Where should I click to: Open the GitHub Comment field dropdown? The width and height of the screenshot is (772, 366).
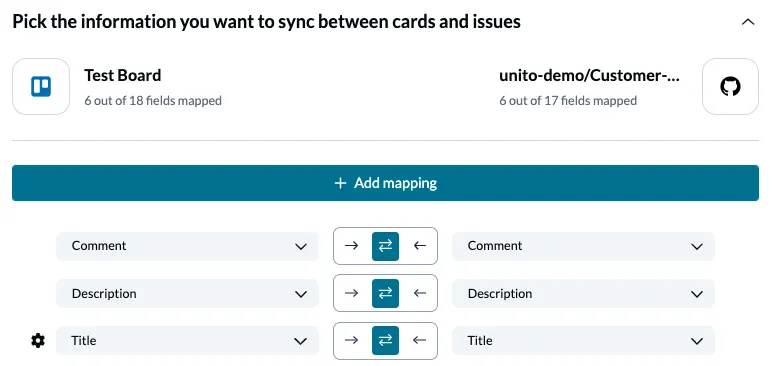click(x=583, y=246)
